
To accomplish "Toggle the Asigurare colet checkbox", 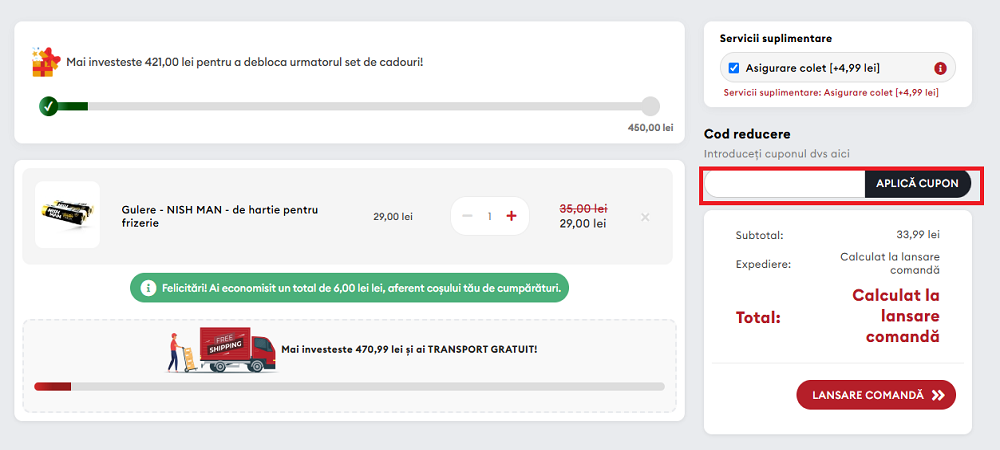I will pyautogui.click(x=734, y=68).
